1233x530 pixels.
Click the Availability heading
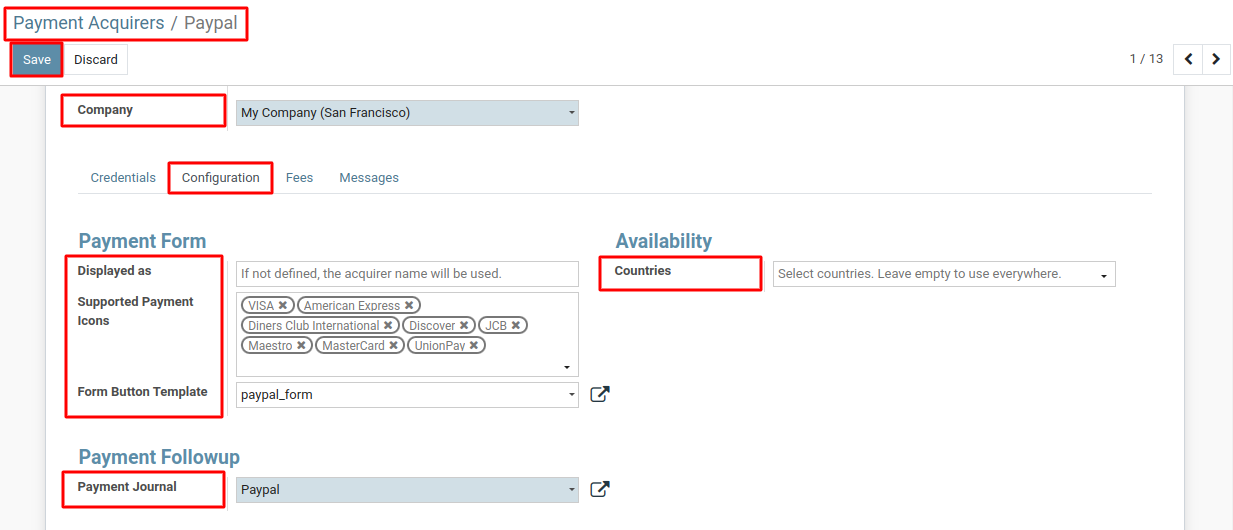pyautogui.click(x=663, y=241)
